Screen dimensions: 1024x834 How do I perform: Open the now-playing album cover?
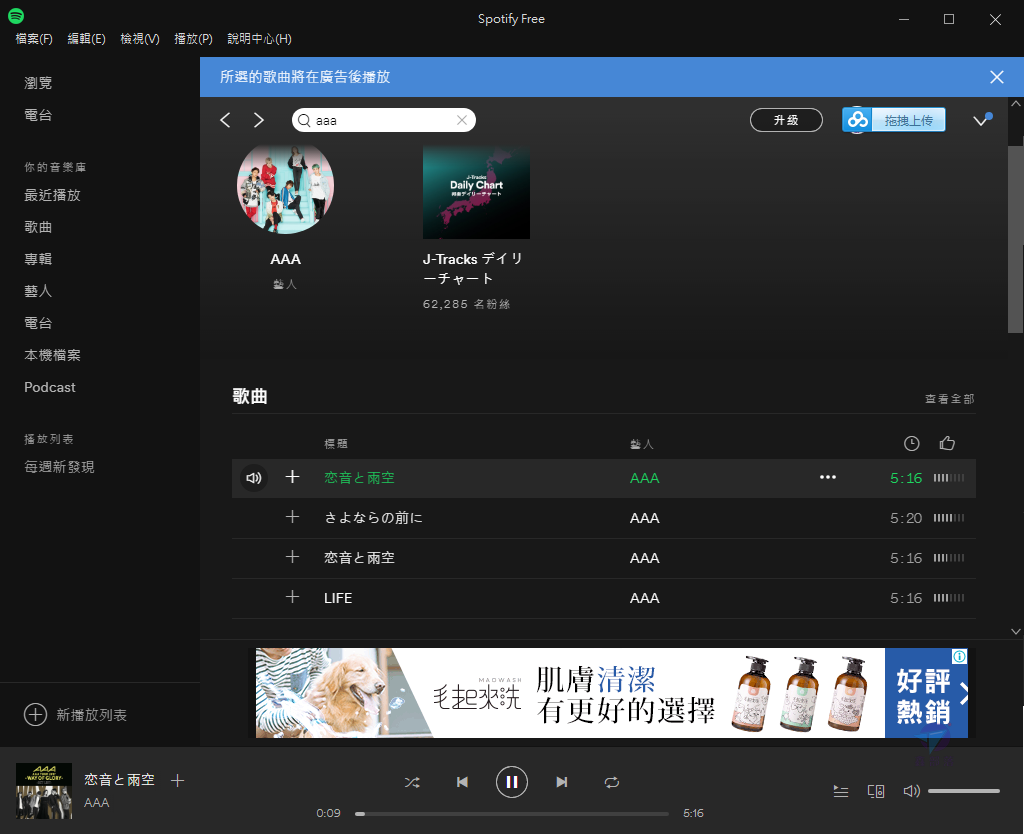pyautogui.click(x=44, y=791)
